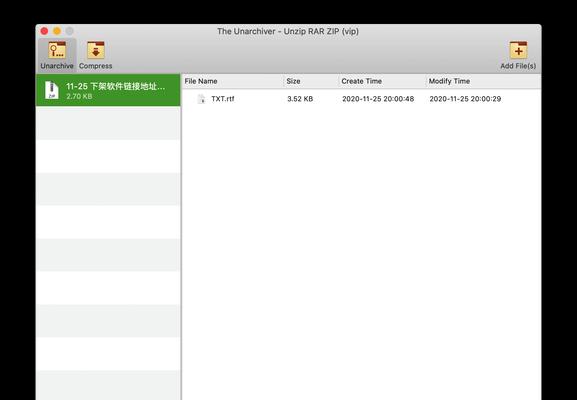Select the Unarchive toolbar icon
This screenshot has height=400, width=577.
[57, 50]
